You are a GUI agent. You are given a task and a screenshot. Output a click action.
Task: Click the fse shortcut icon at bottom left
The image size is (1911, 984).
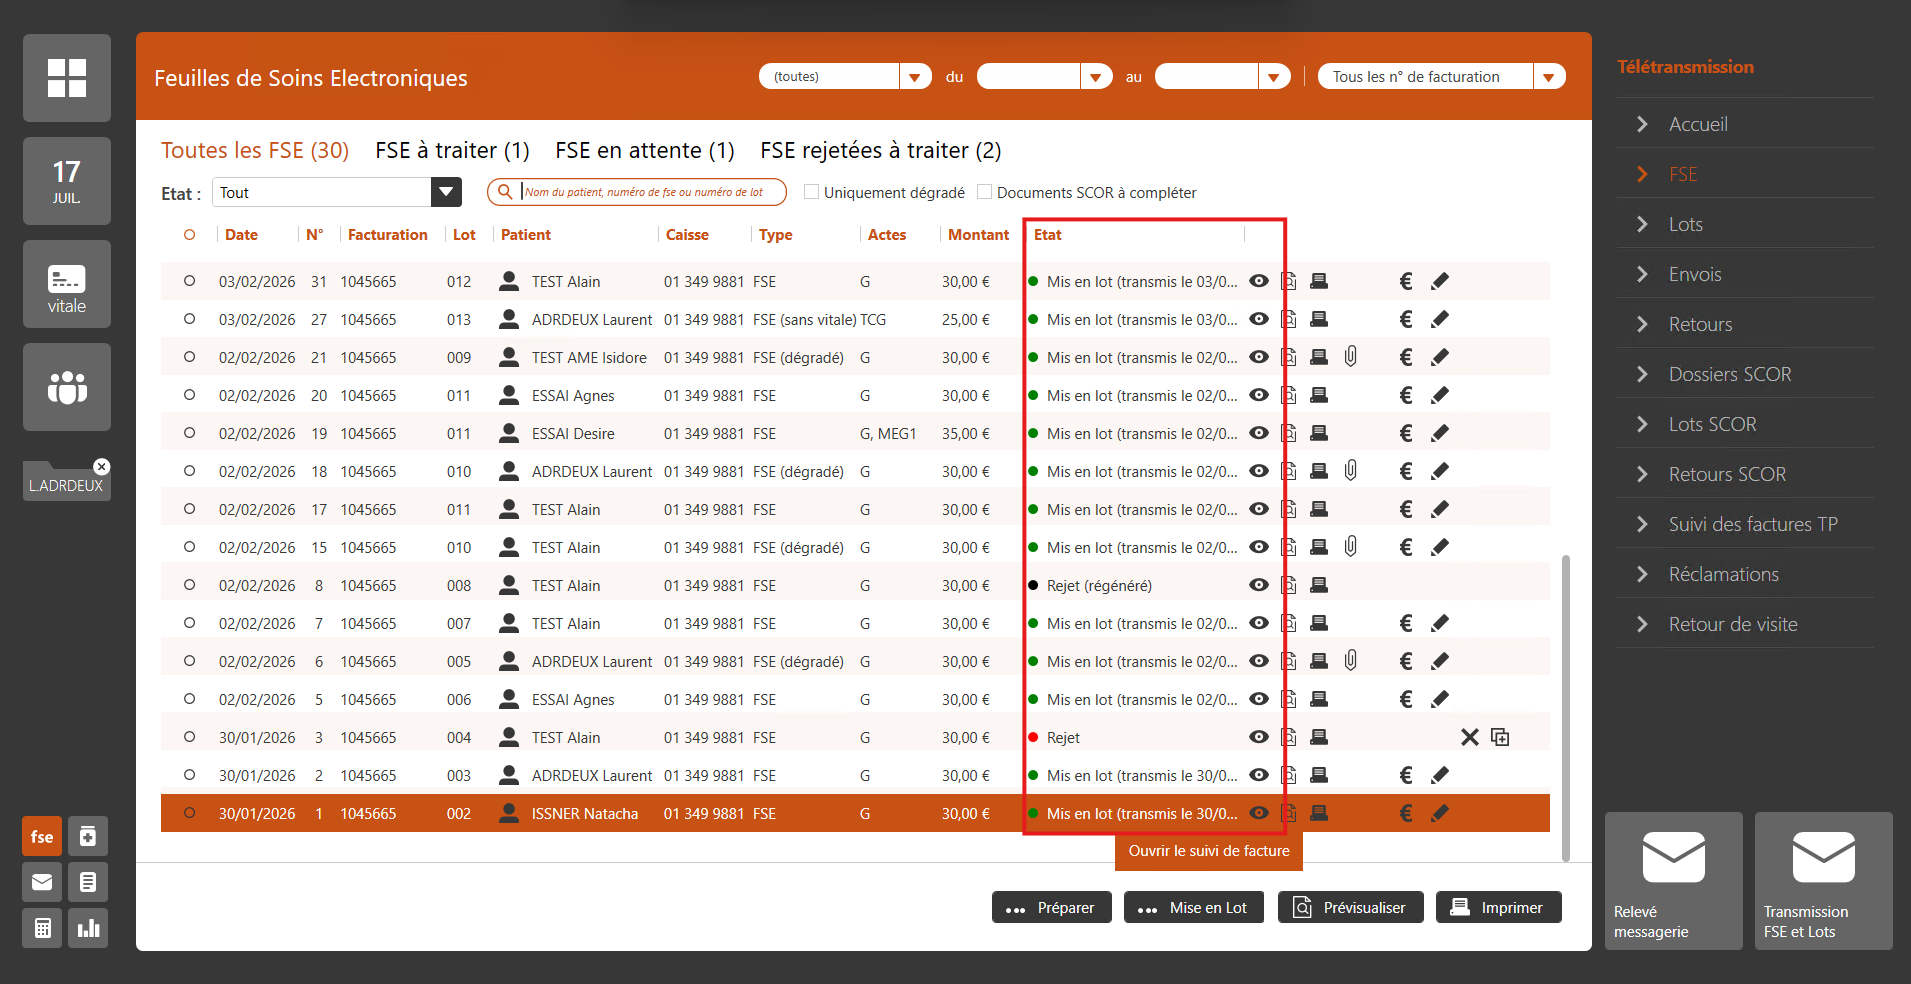tap(42, 837)
